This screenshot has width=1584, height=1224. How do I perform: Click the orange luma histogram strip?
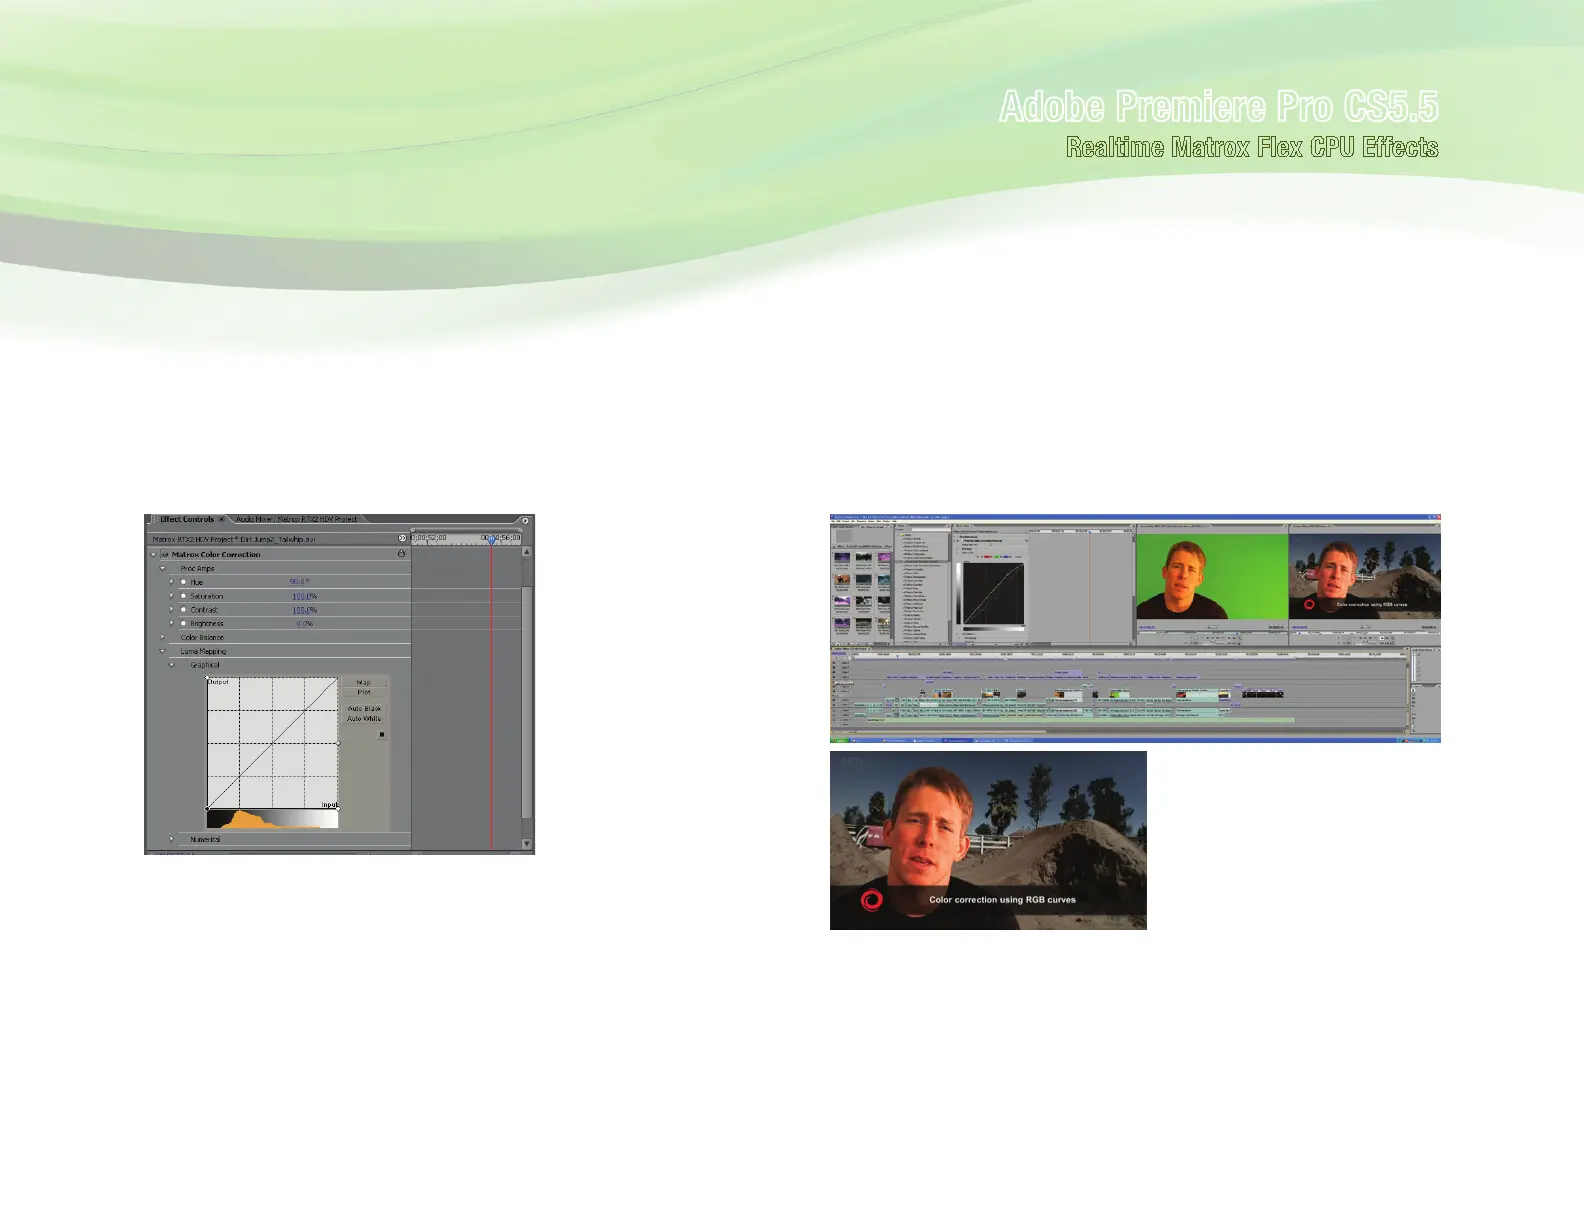(272, 819)
